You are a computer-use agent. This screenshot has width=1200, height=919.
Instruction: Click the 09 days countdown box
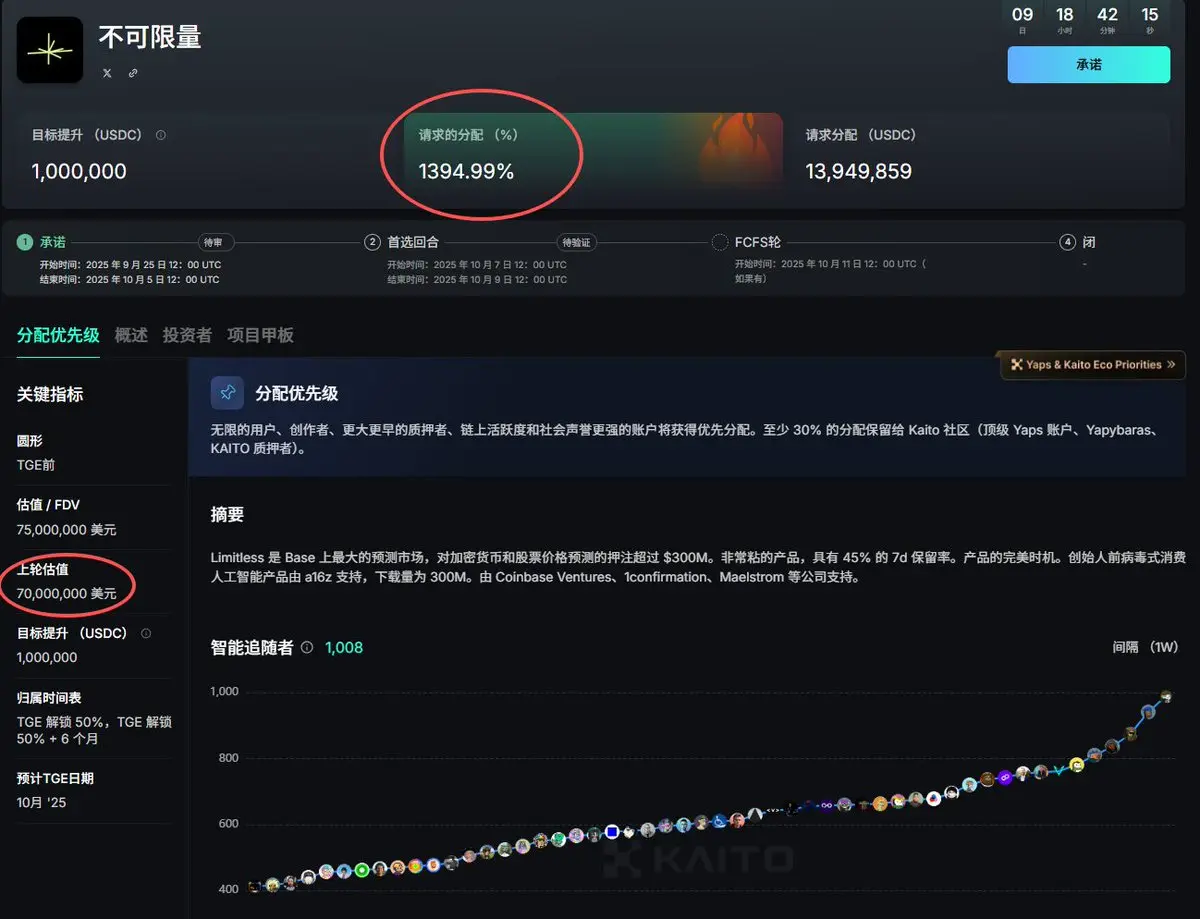[x=1022, y=18]
